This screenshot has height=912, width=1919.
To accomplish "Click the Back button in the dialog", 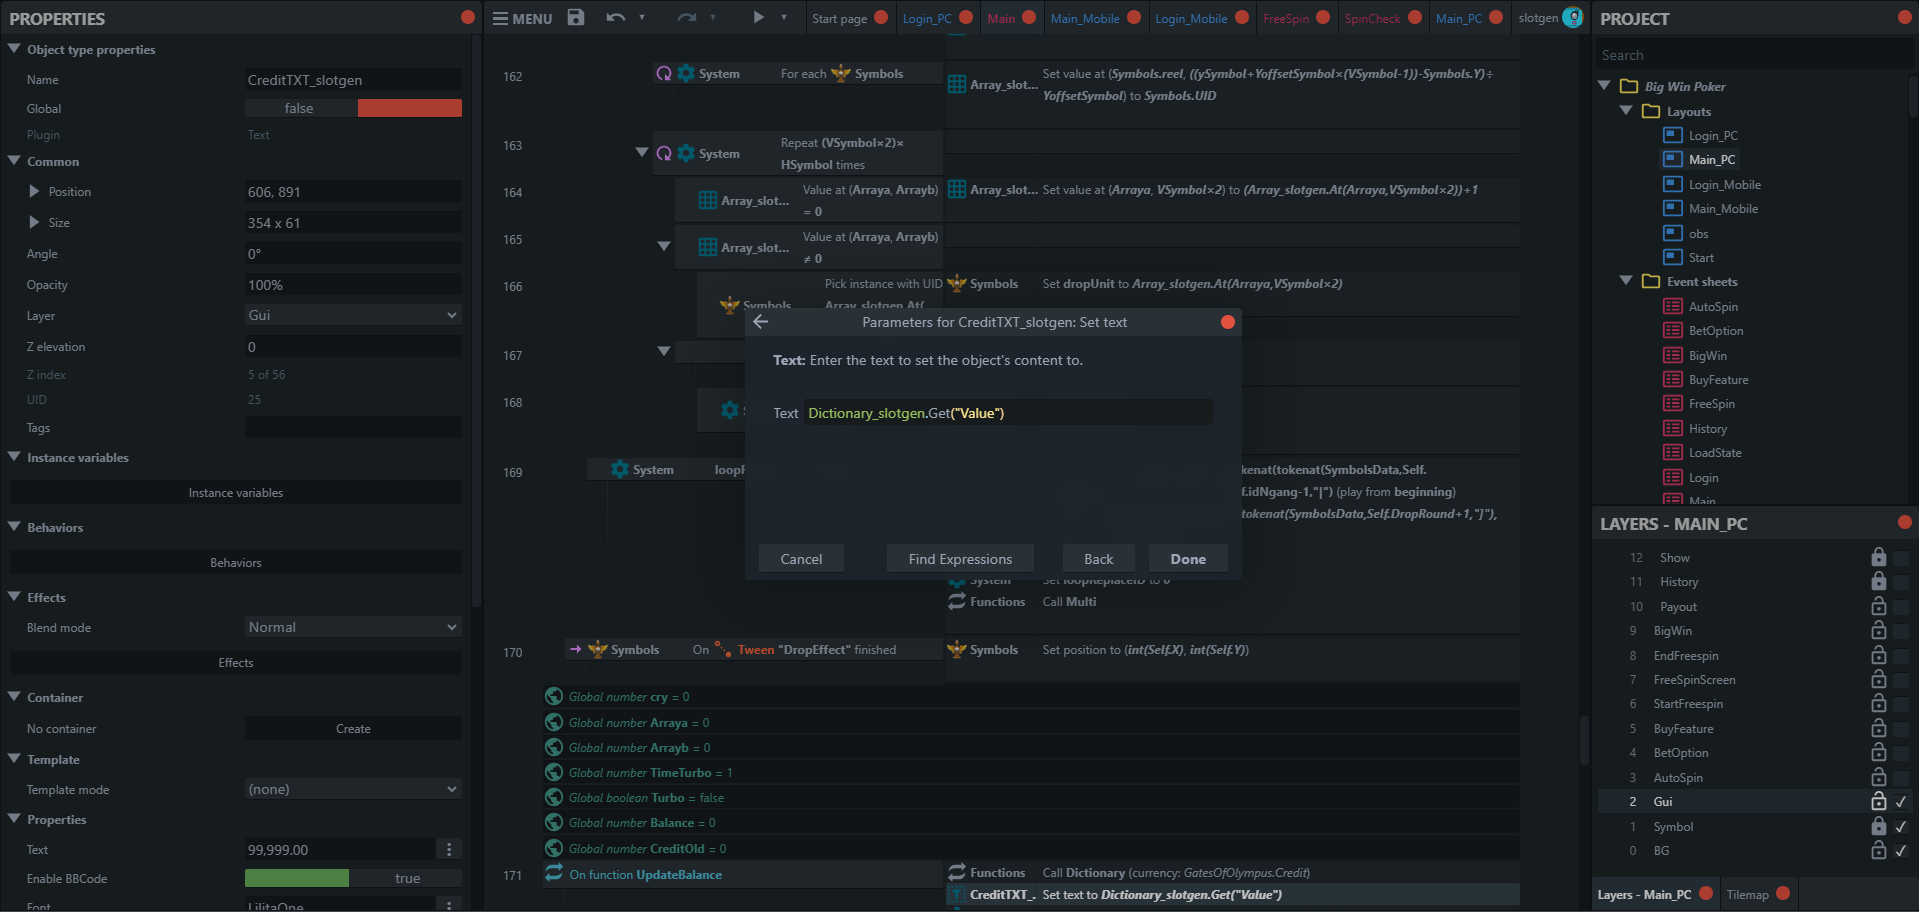I will [1098, 559].
